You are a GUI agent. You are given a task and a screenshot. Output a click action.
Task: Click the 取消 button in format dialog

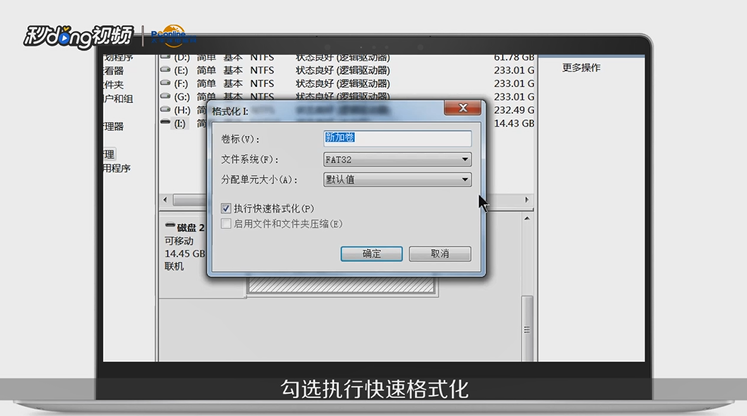tap(440, 254)
